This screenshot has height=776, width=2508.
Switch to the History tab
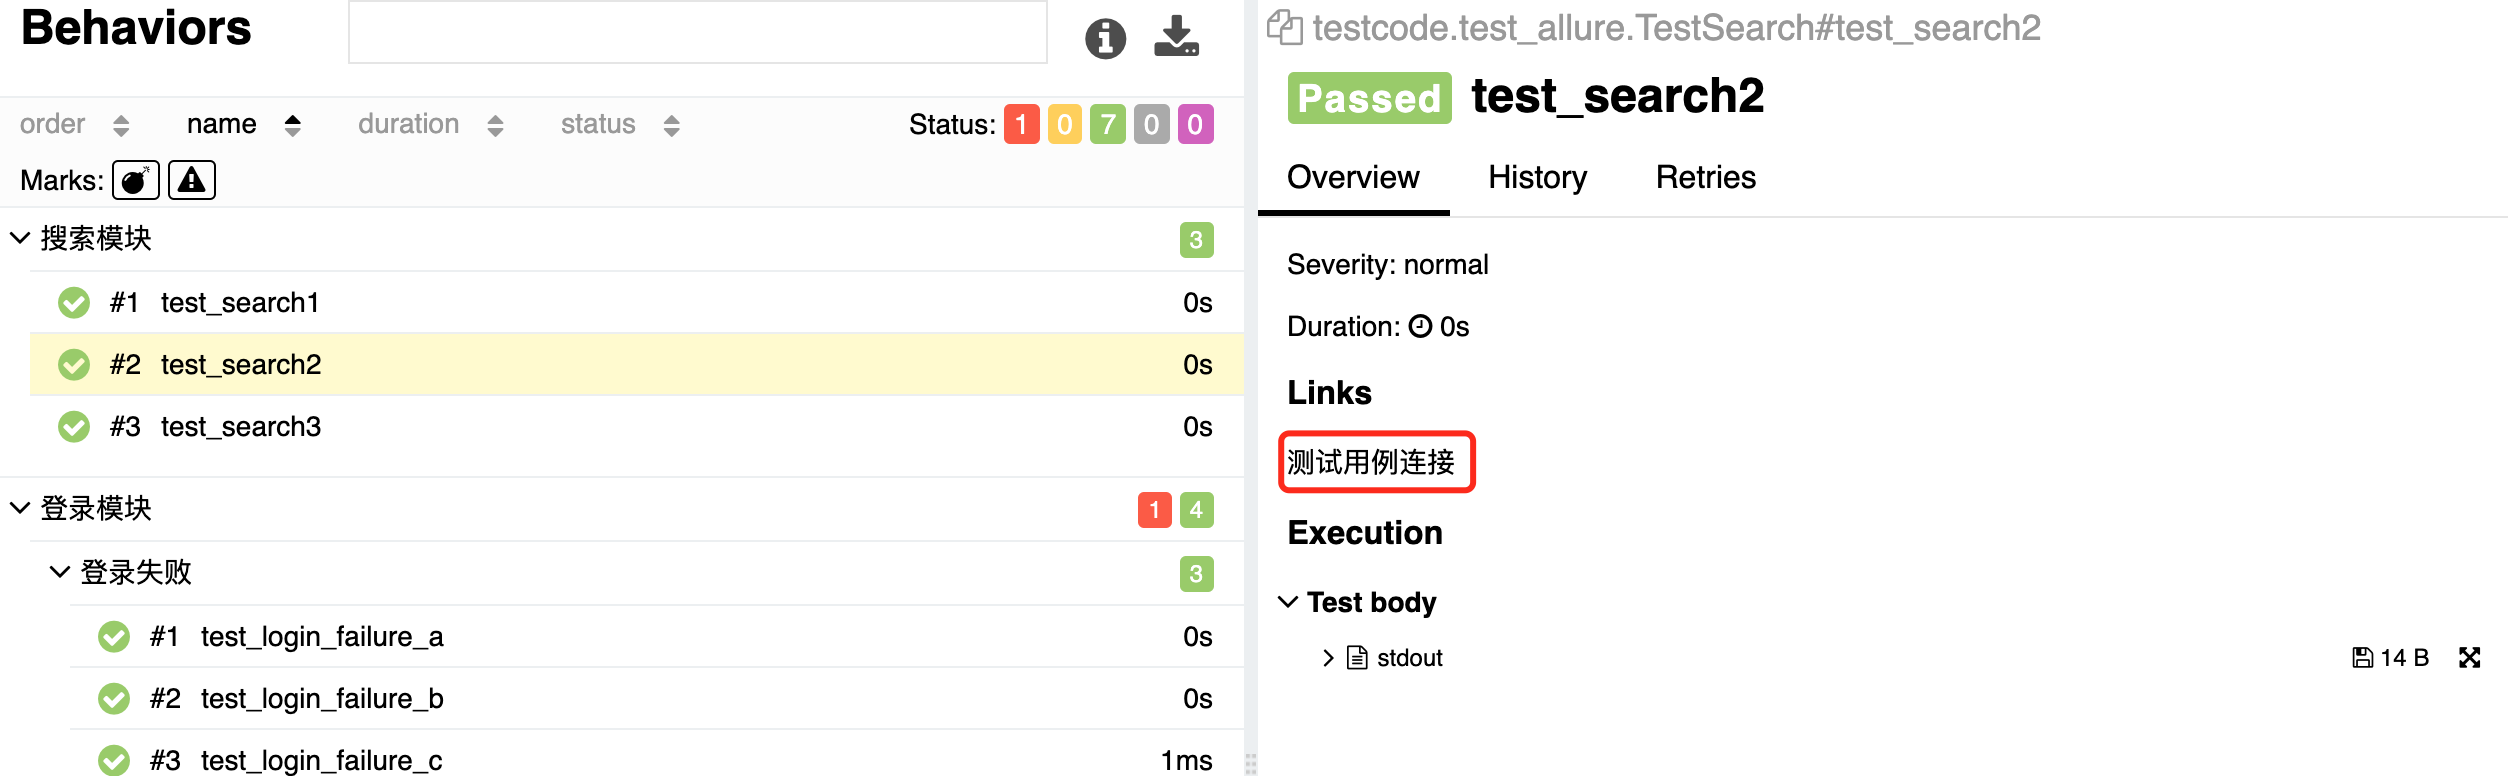[1537, 177]
